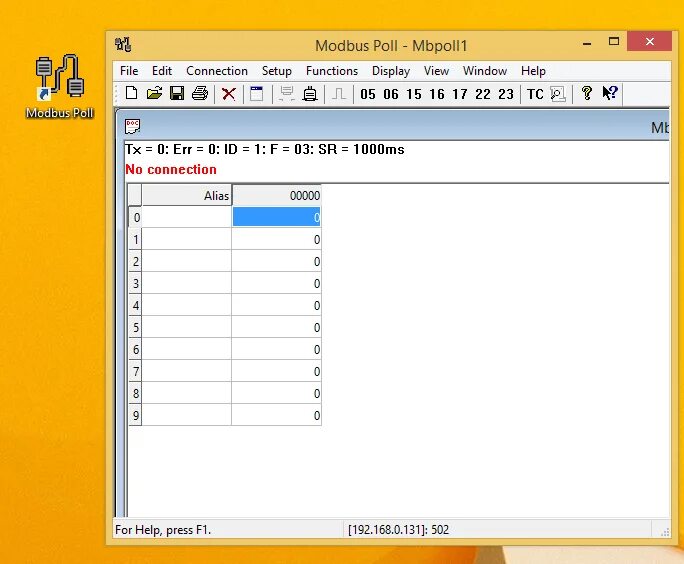Click the Alias cell in row 5
This screenshot has height=564, width=684.
pos(187,327)
